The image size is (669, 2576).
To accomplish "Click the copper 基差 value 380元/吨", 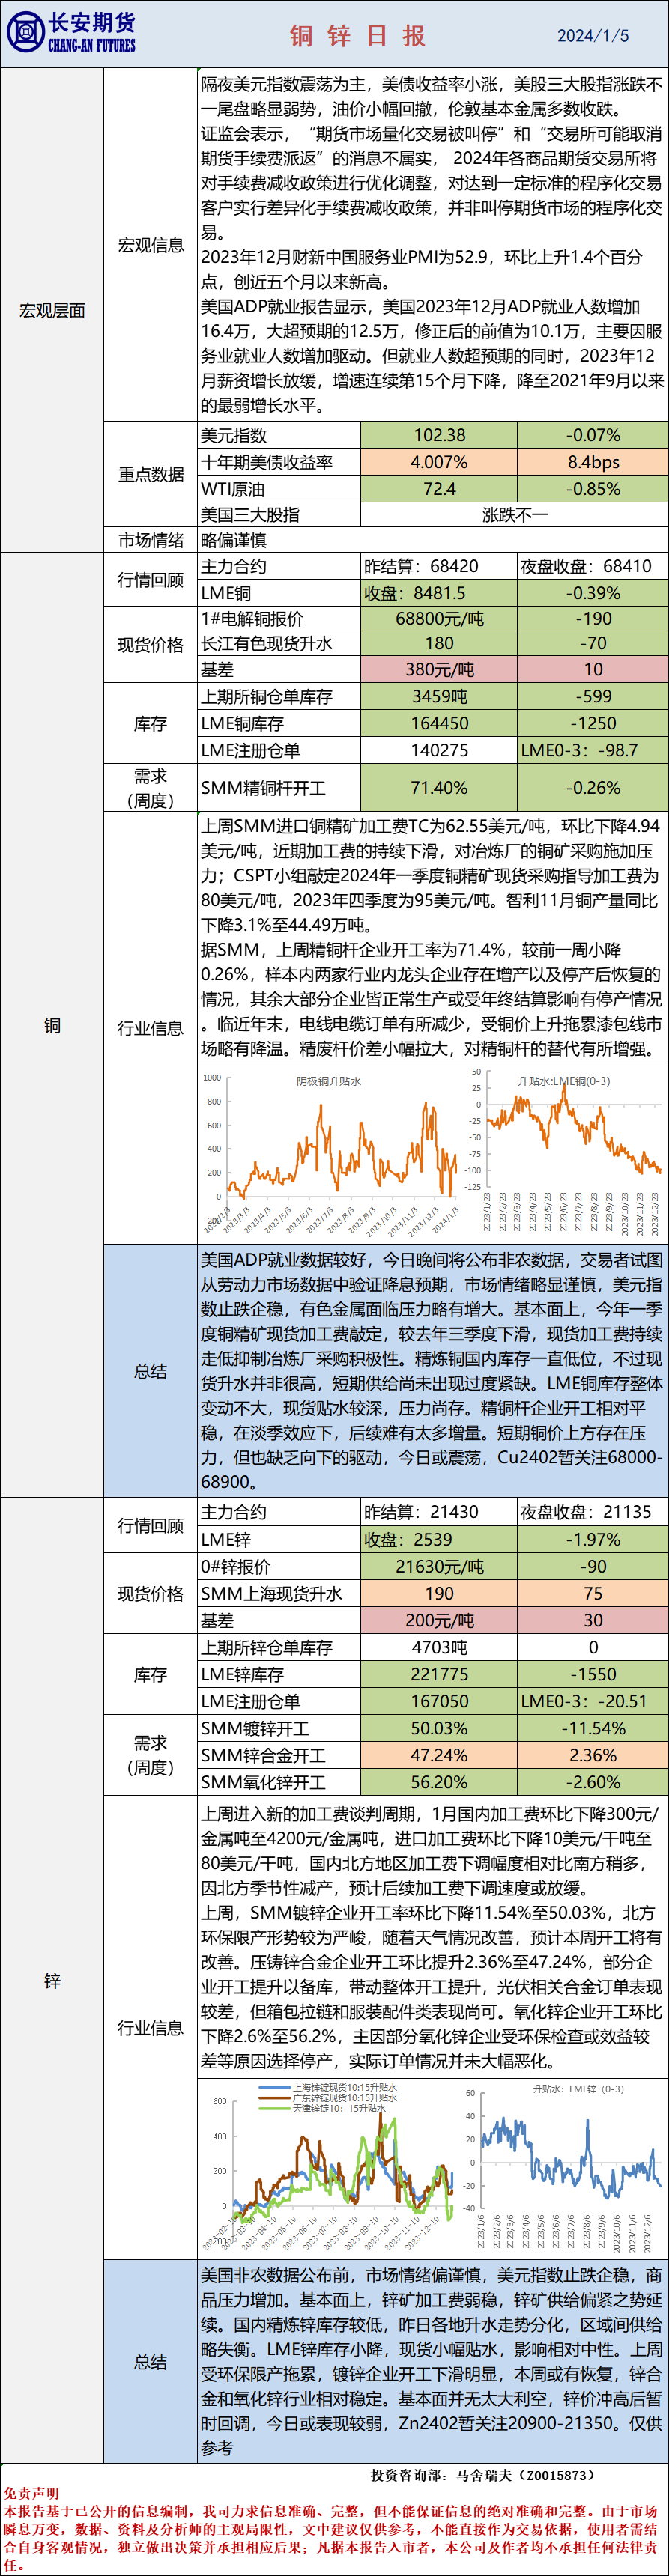I will tap(439, 669).
